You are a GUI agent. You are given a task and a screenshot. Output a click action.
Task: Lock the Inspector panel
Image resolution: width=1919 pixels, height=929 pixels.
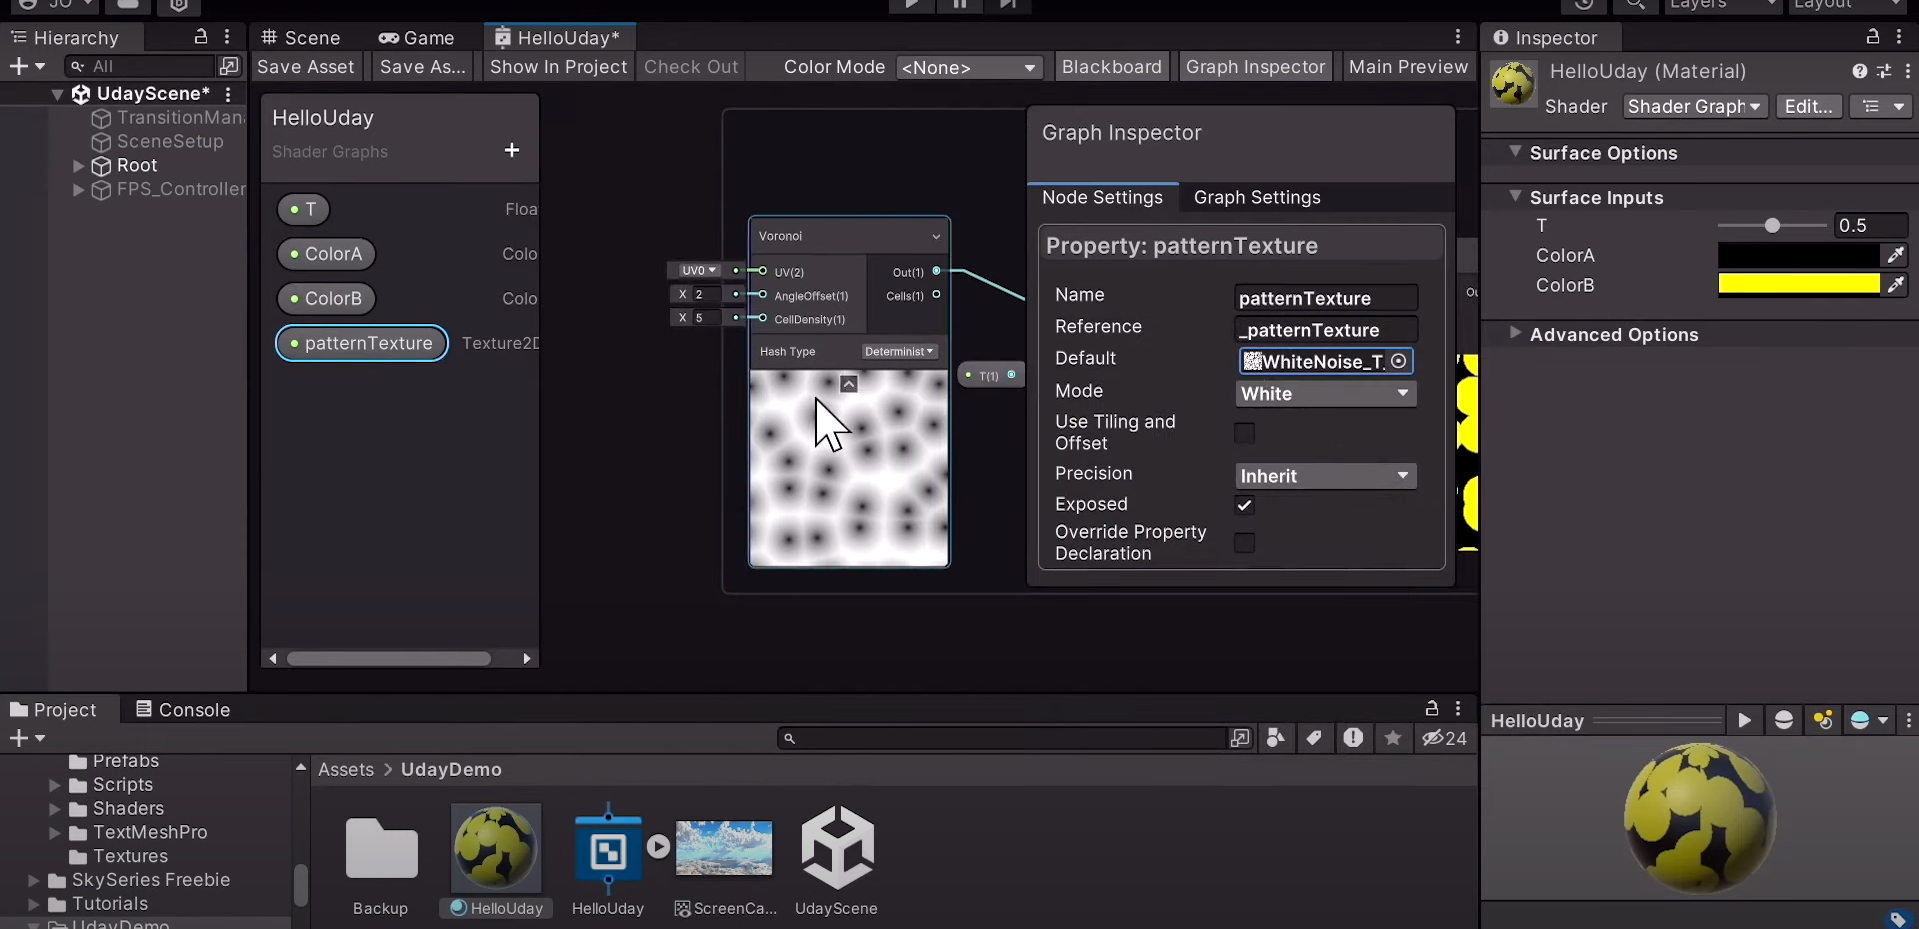[1873, 37]
